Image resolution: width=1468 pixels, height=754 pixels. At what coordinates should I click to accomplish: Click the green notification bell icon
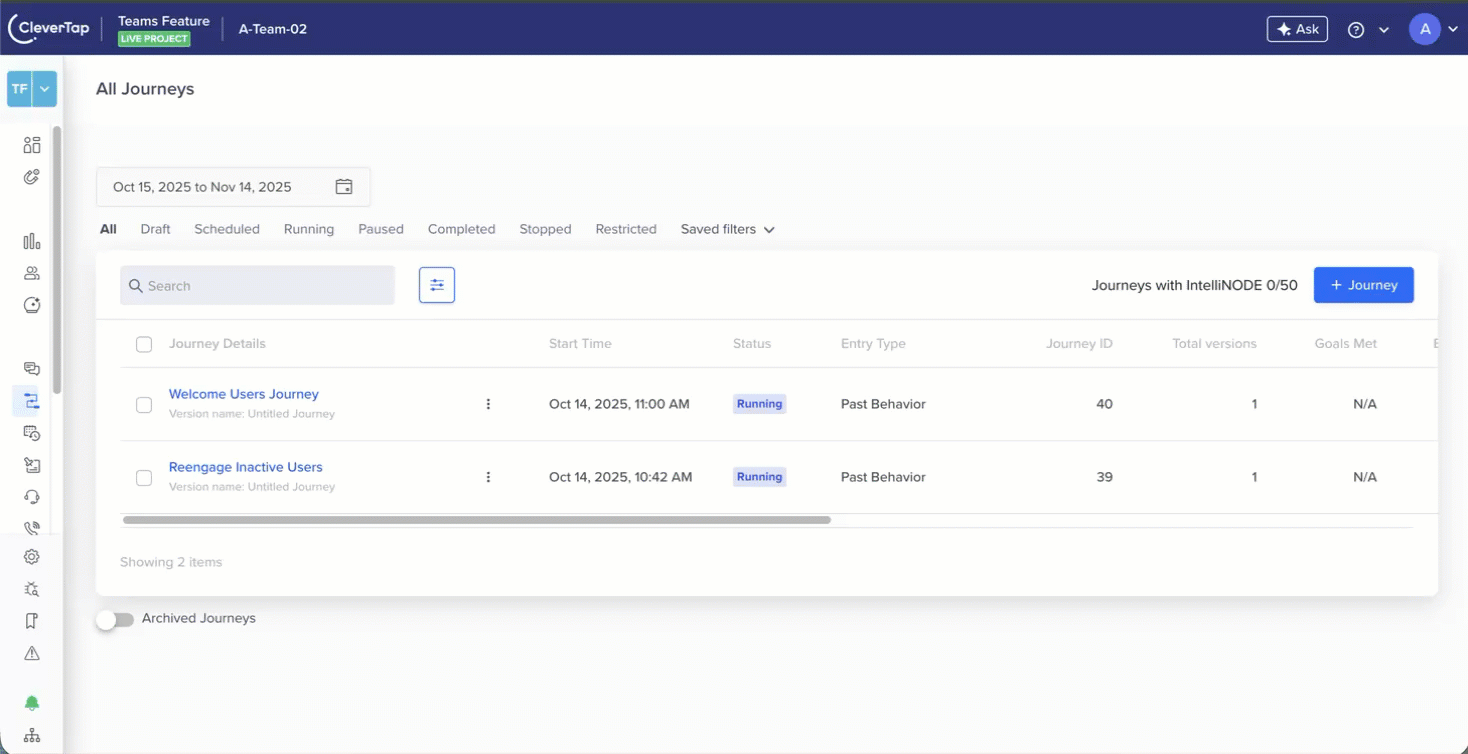[x=31, y=702]
